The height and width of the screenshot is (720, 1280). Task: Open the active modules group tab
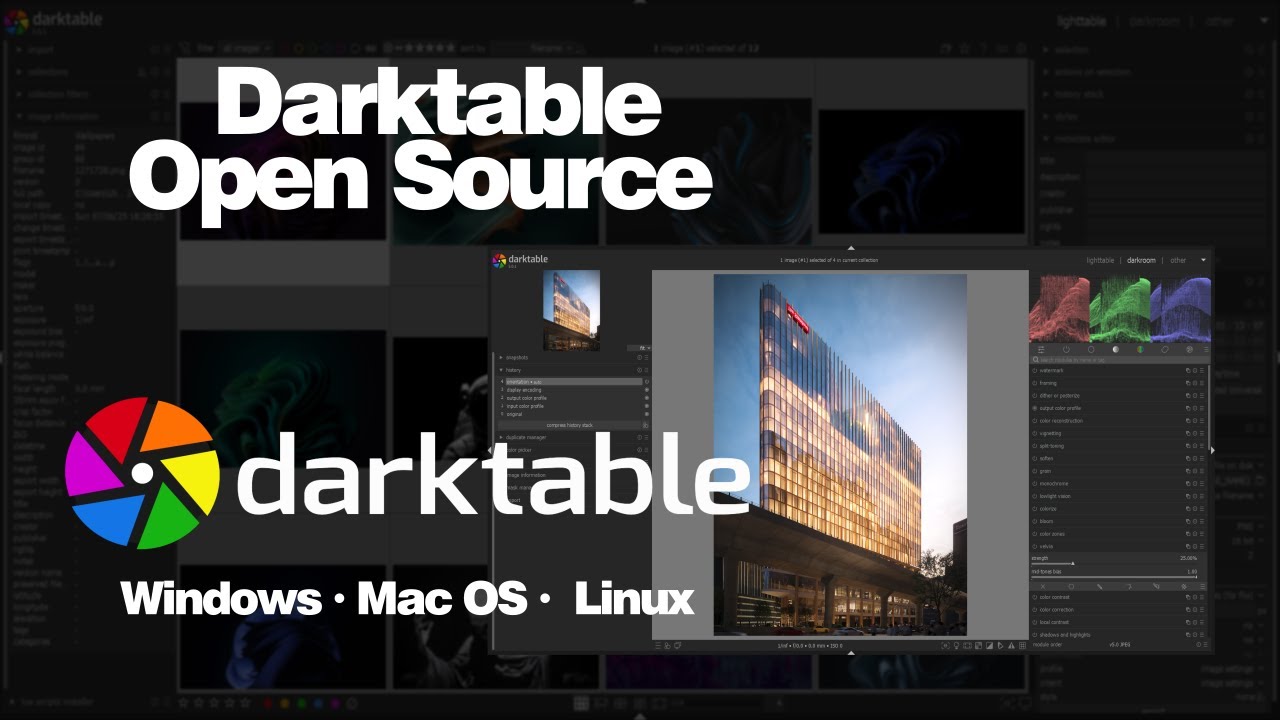click(1066, 349)
